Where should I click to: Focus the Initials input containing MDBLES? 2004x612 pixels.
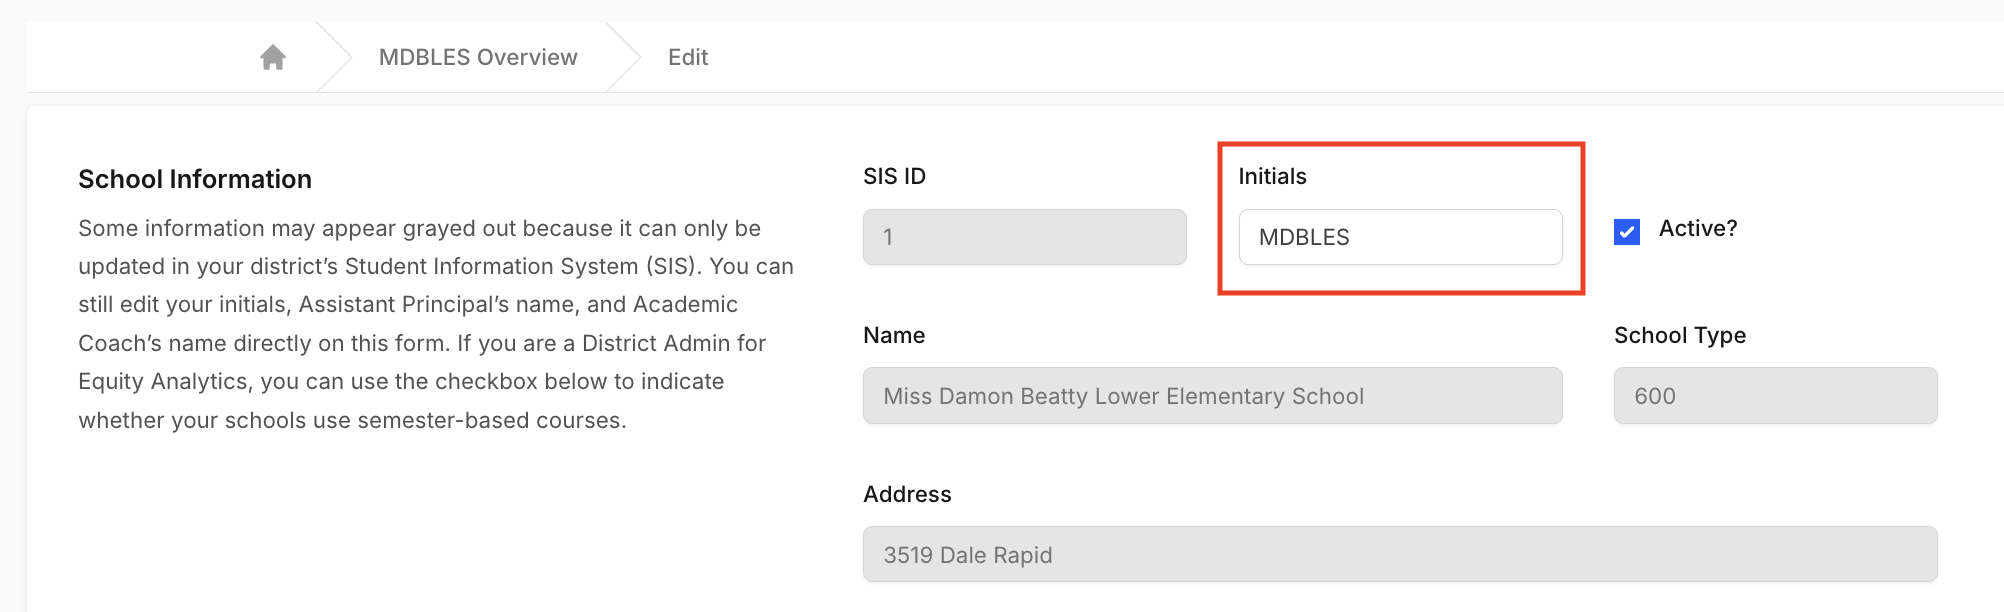coord(1400,237)
